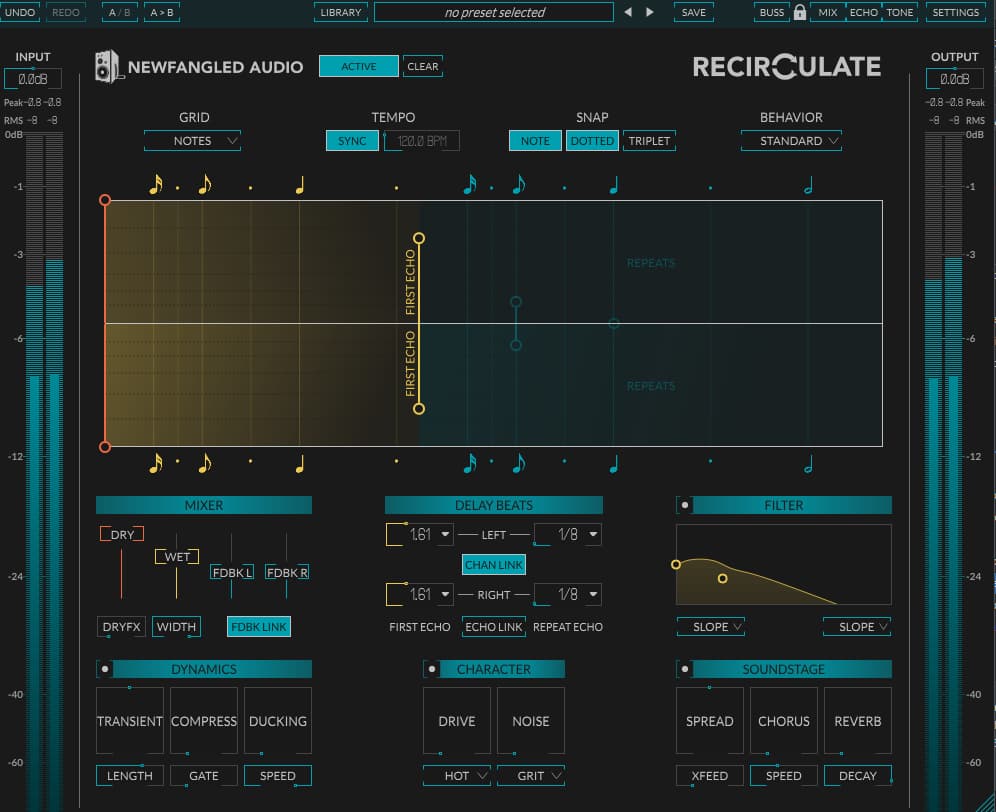Open right first echo 1.61 dropdown
Image resolution: width=996 pixels, height=812 pixels.
coord(445,594)
